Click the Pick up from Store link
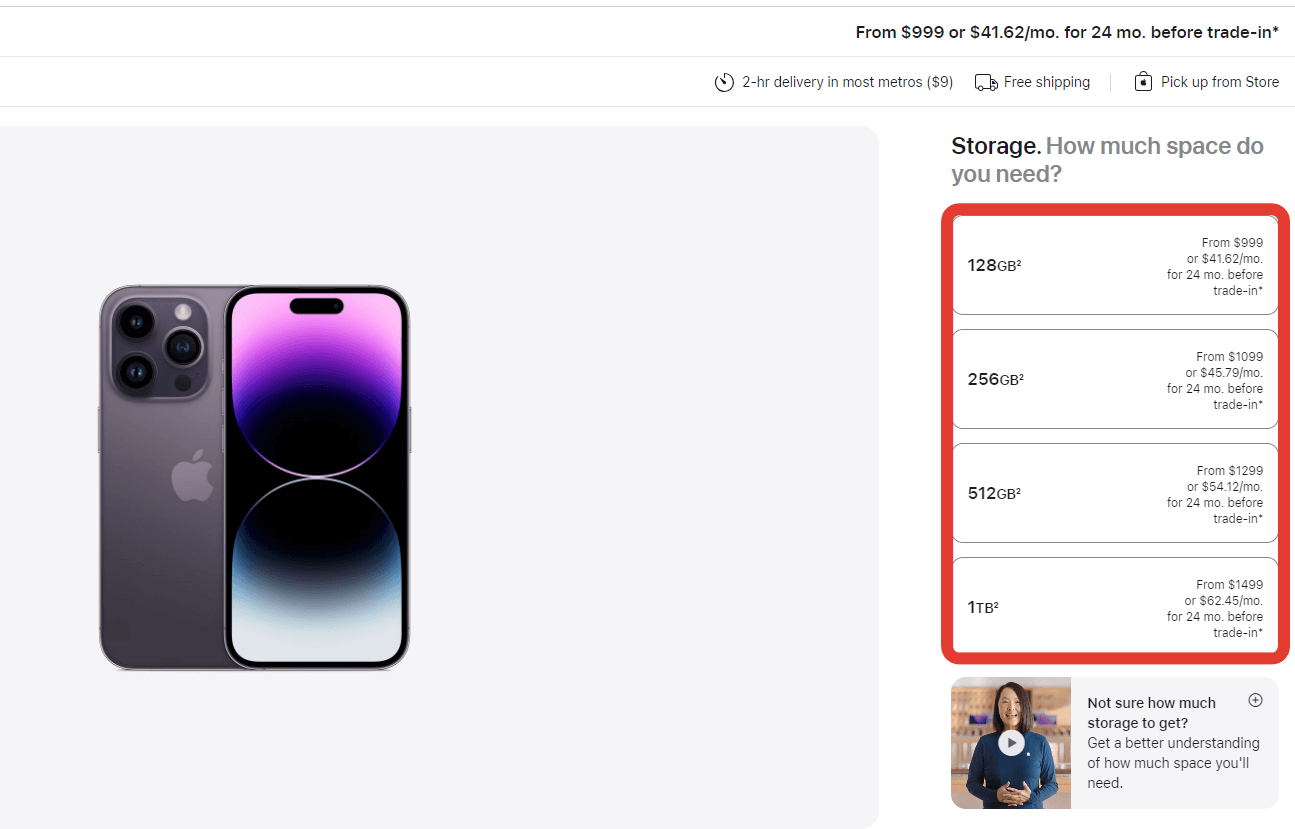This screenshot has width=1295, height=829. point(1218,81)
